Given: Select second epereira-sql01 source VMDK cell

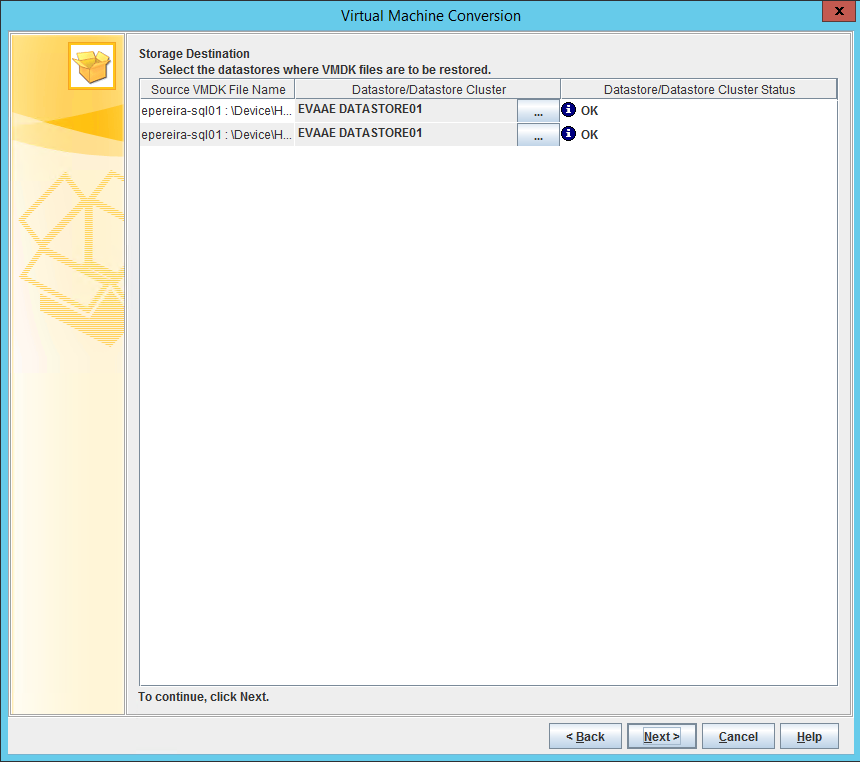Looking at the screenshot, I should [217, 135].
